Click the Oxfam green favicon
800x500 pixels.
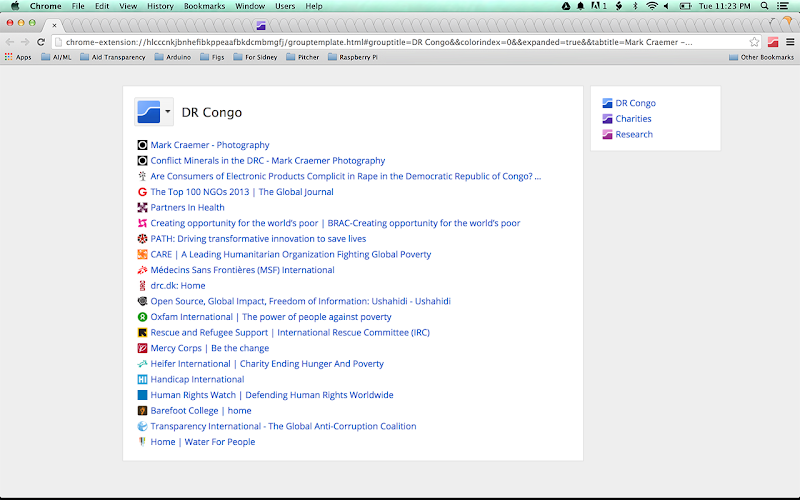pyautogui.click(x=142, y=317)
